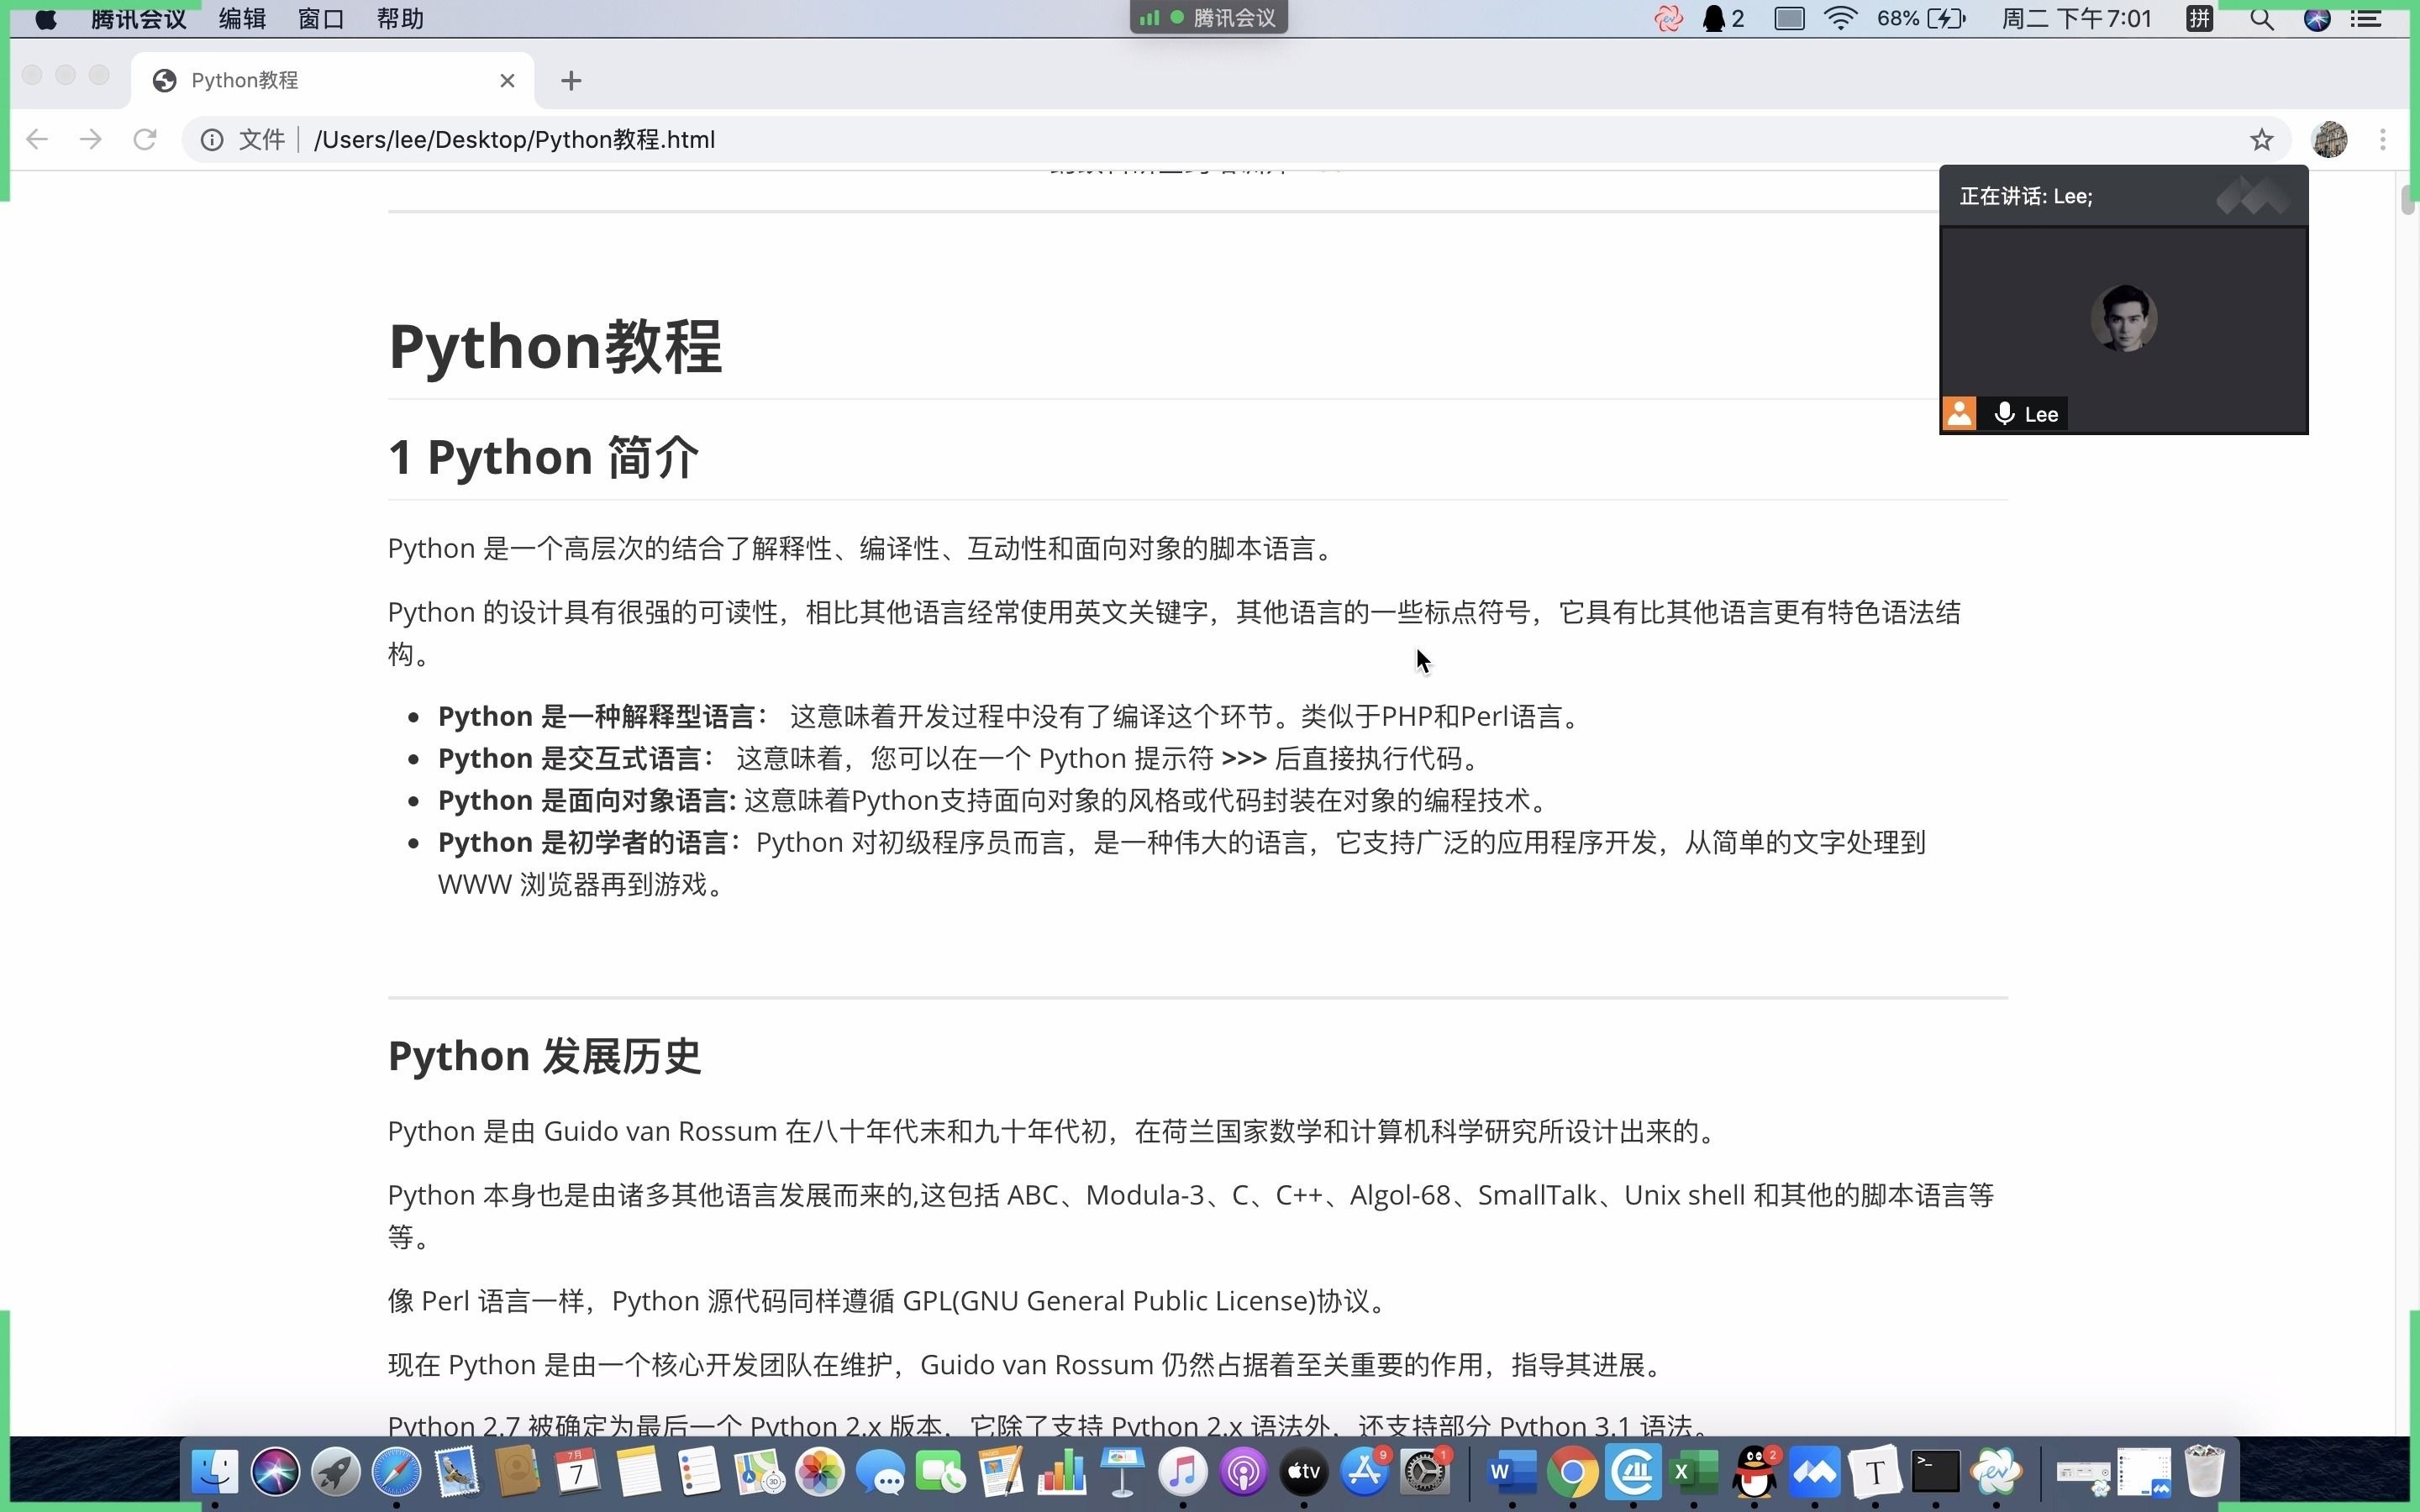Open Terminal from the Dock
This screenshot has width=2420, height=1512.
click(1935, 1472)
